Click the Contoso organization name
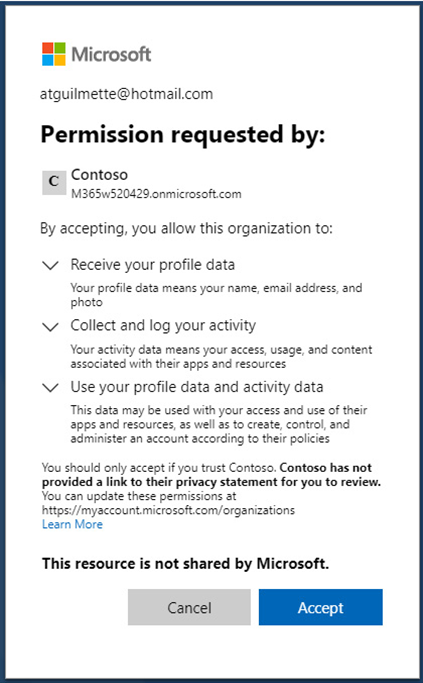This screenshot has height=683, width=423. coord(99,175)
